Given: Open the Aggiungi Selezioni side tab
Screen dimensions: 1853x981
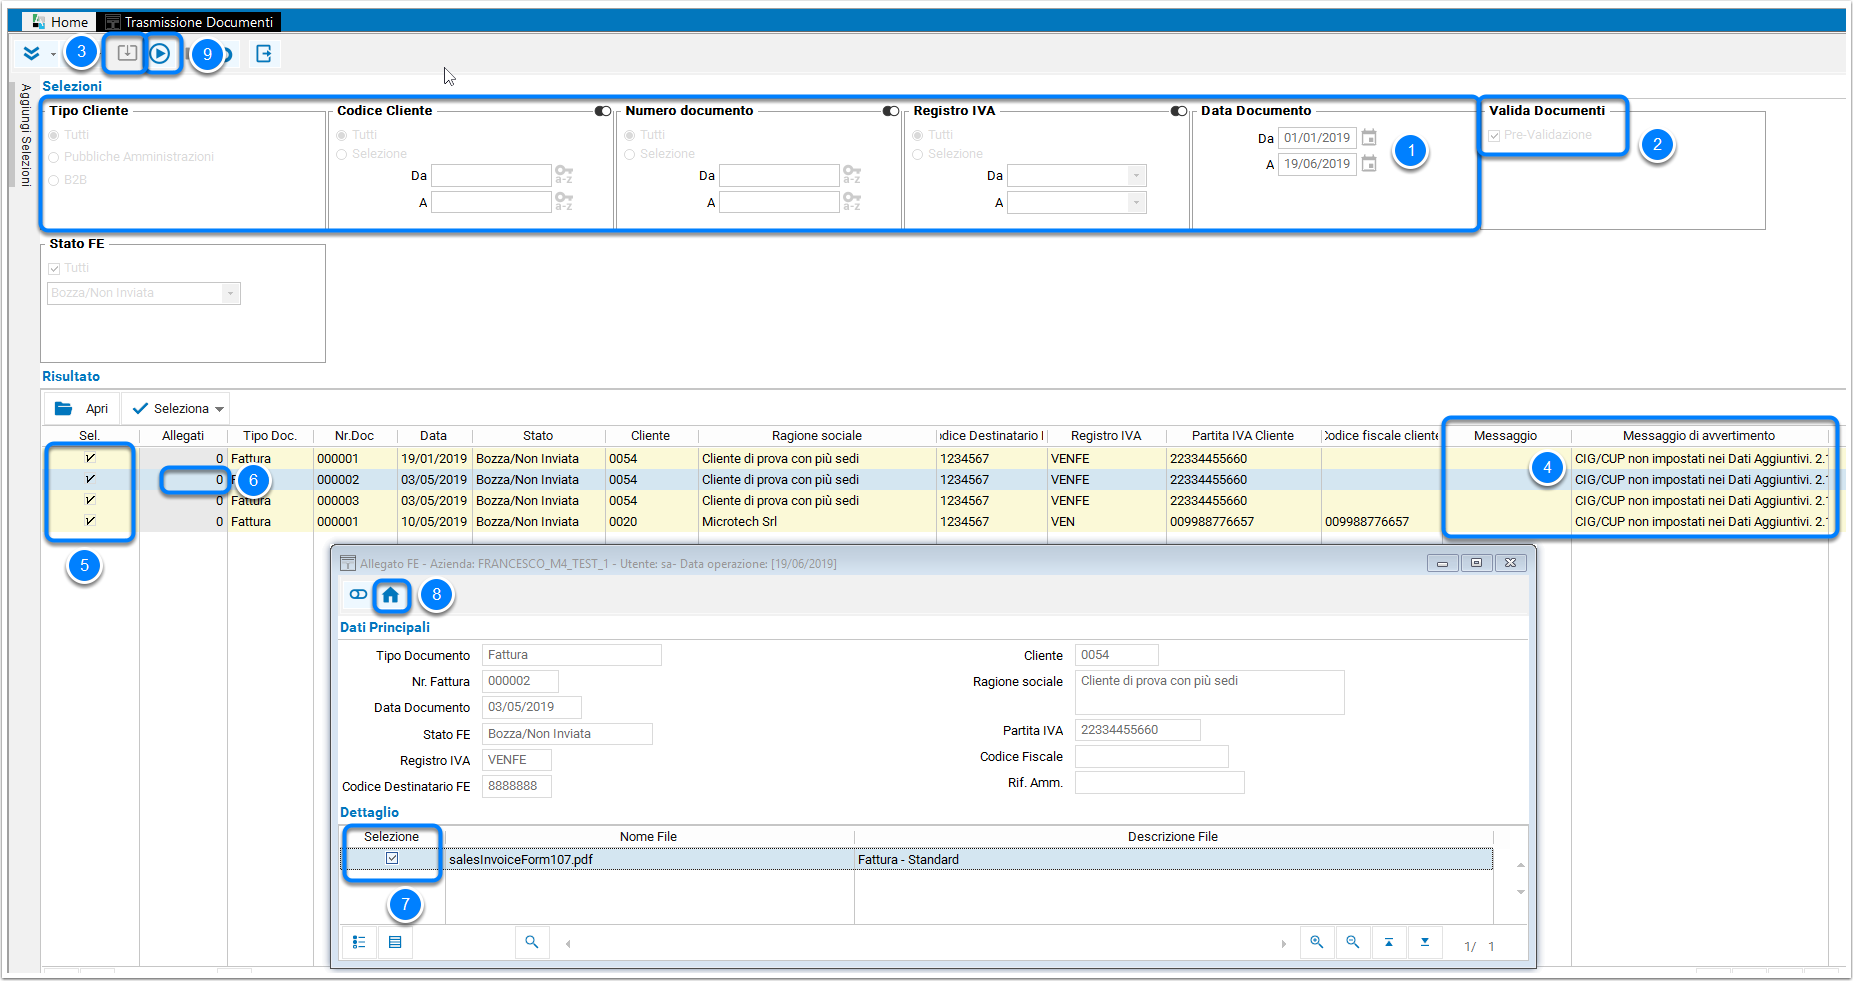Looking at the screenshot, I should tap(25, 136).
